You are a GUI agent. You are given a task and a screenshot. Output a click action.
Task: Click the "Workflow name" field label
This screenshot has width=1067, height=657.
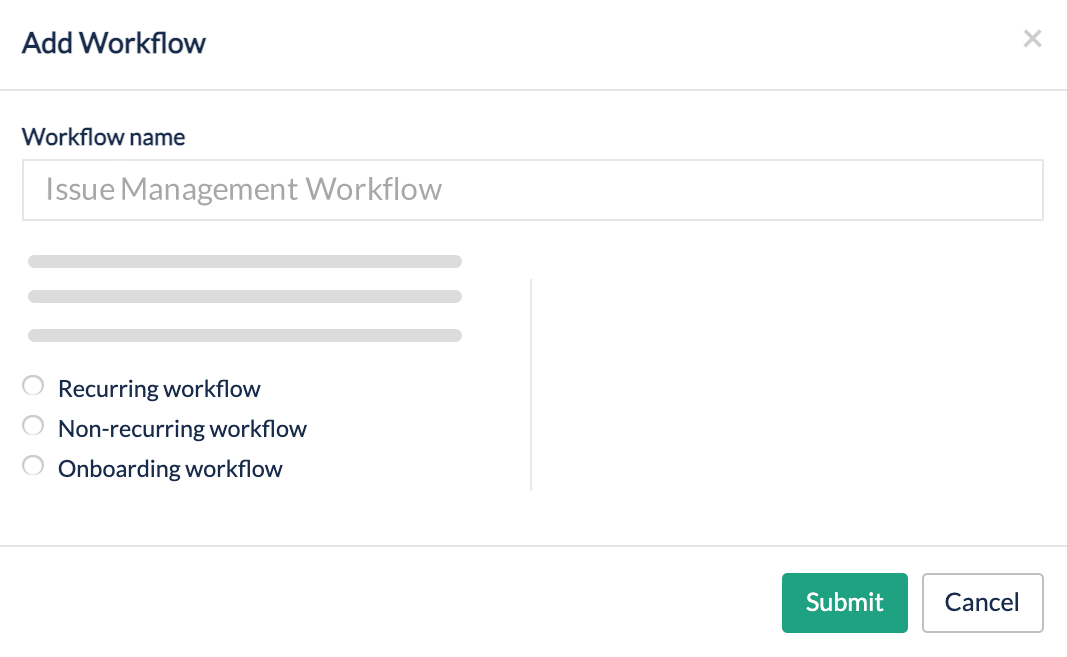click(x=104, y=137)
